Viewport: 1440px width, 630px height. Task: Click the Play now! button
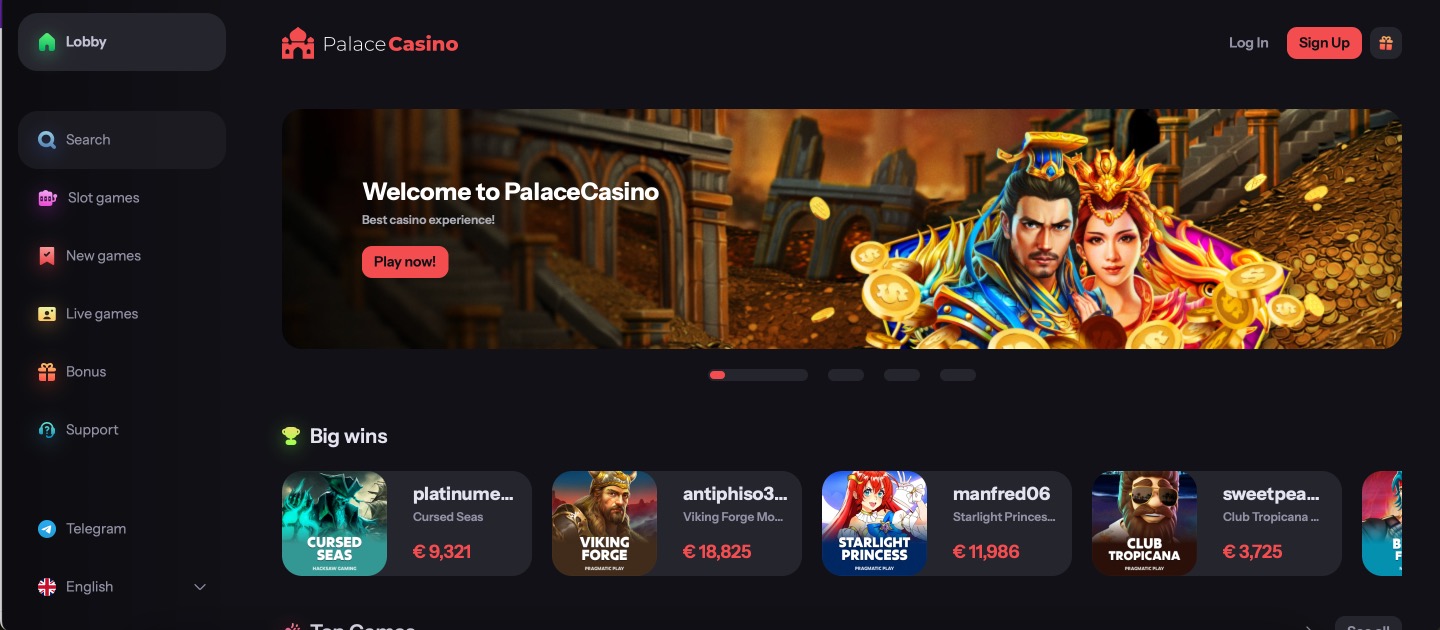pos(405,262)
